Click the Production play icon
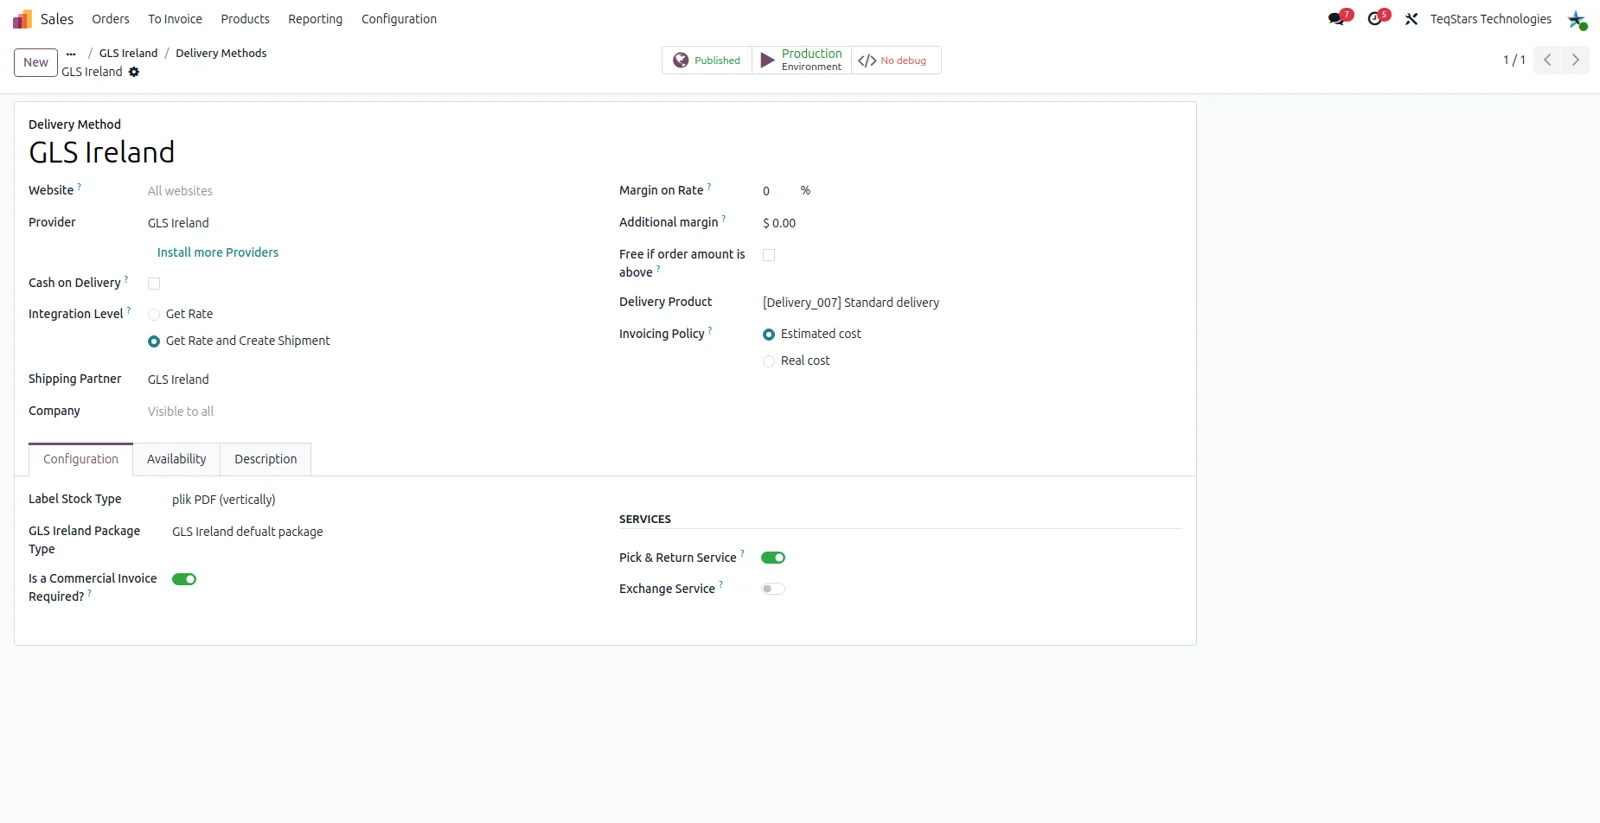 point(767,60)
